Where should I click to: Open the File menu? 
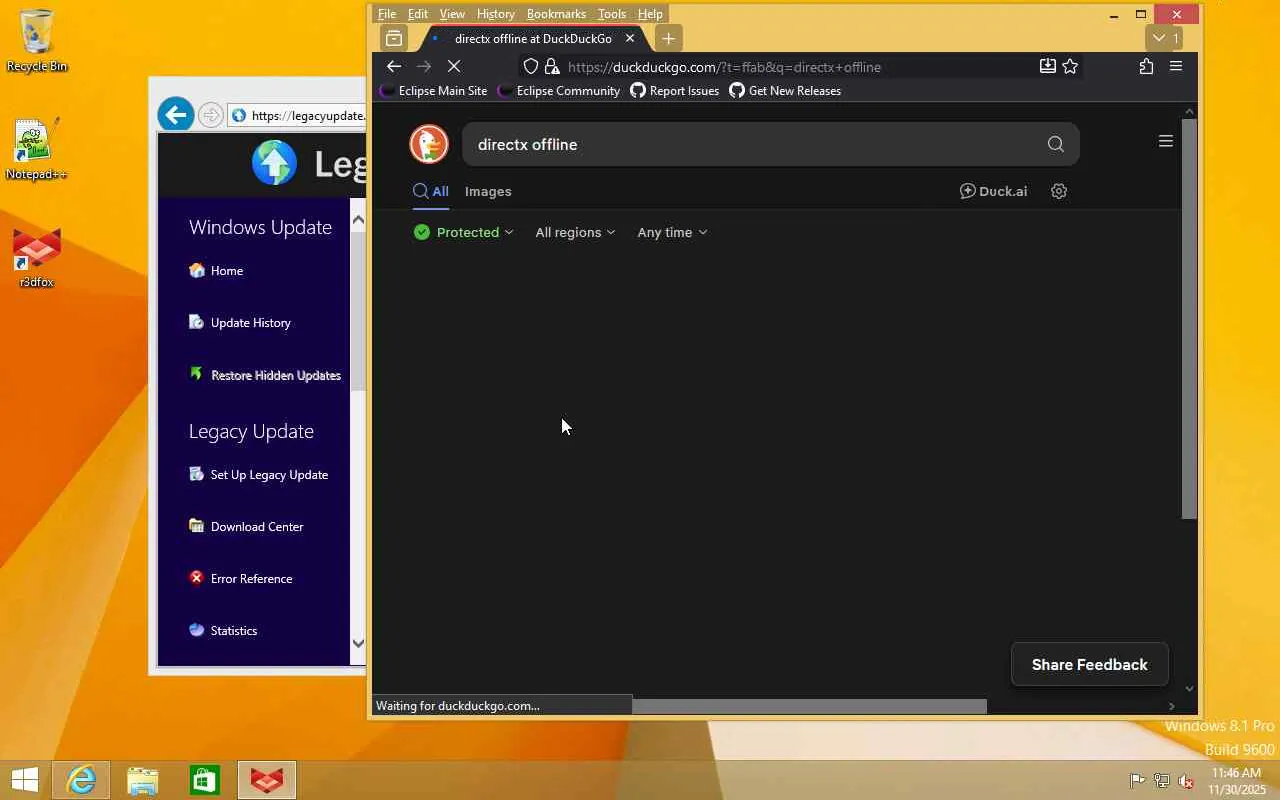coord(387,14)
